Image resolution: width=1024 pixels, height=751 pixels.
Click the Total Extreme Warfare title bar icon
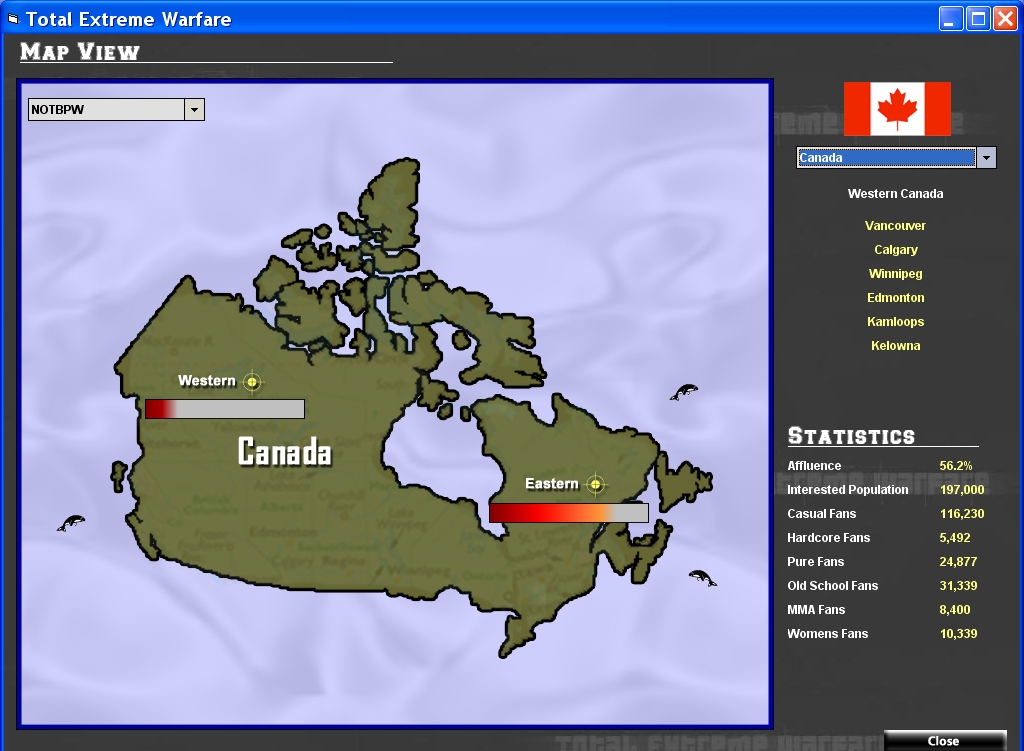(13, 19)
